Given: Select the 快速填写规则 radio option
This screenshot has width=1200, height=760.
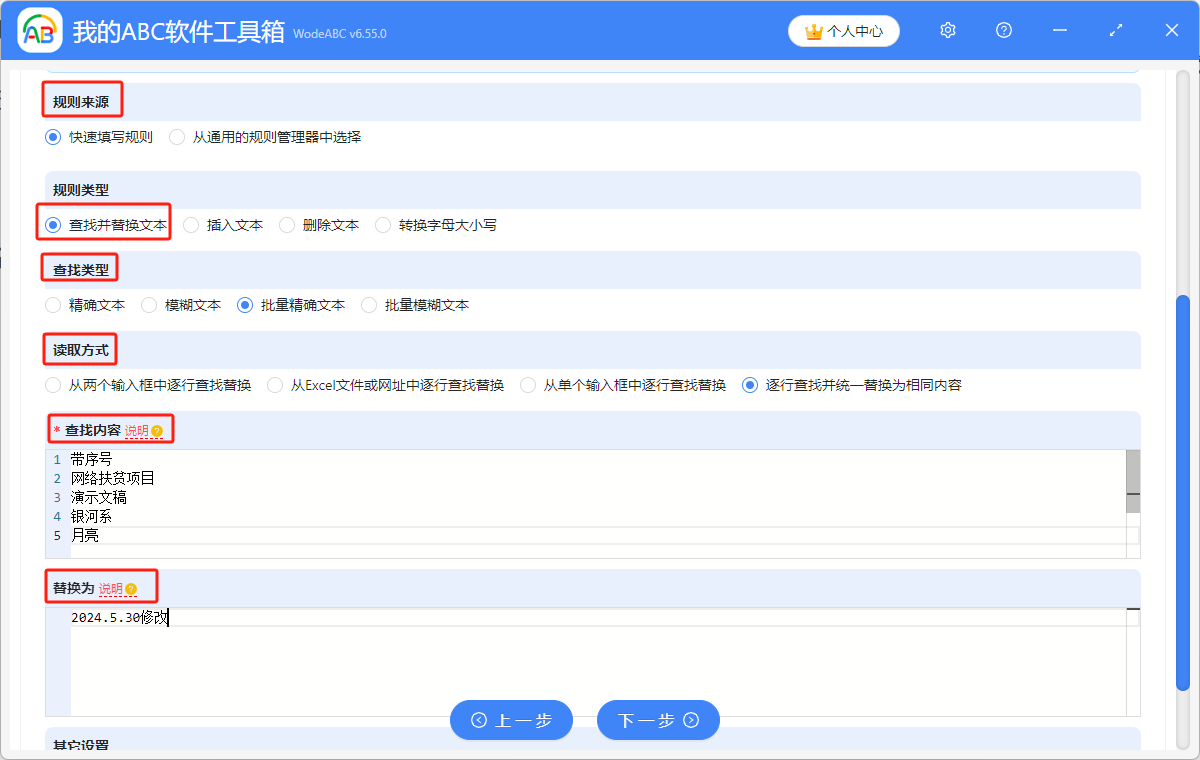Looking at the screenshot, I should 53,137.
